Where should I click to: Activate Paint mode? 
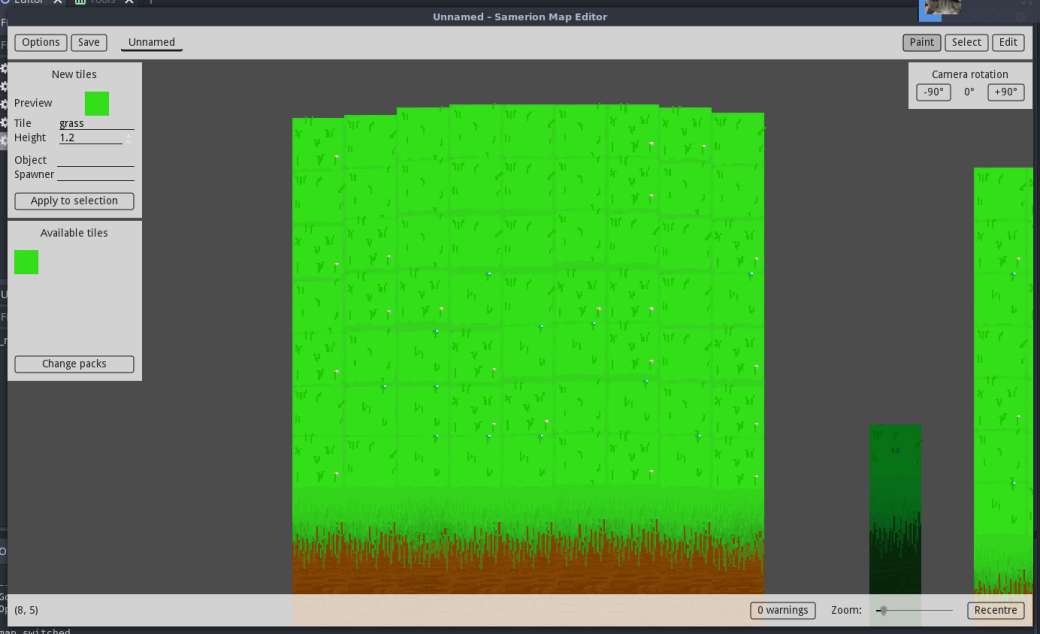pos(921,42)
